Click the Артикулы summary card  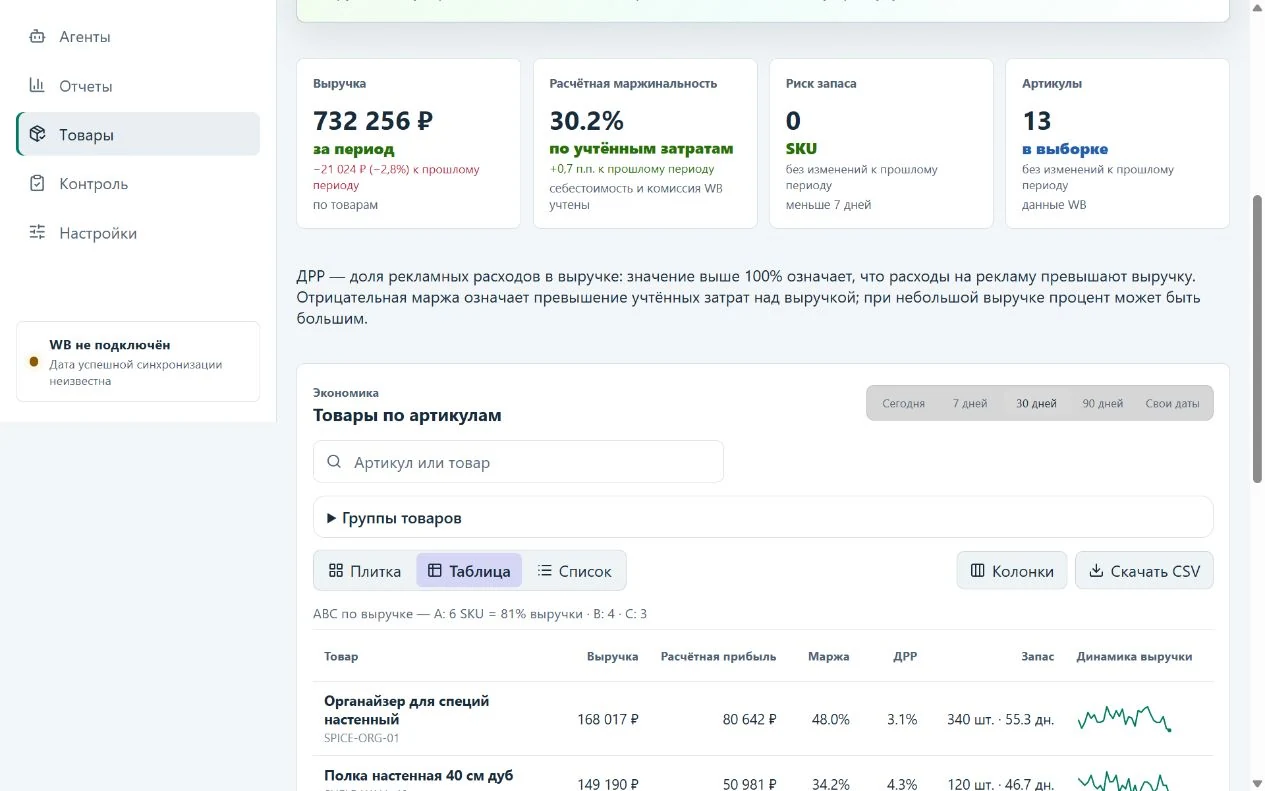tap(1117, 143)
